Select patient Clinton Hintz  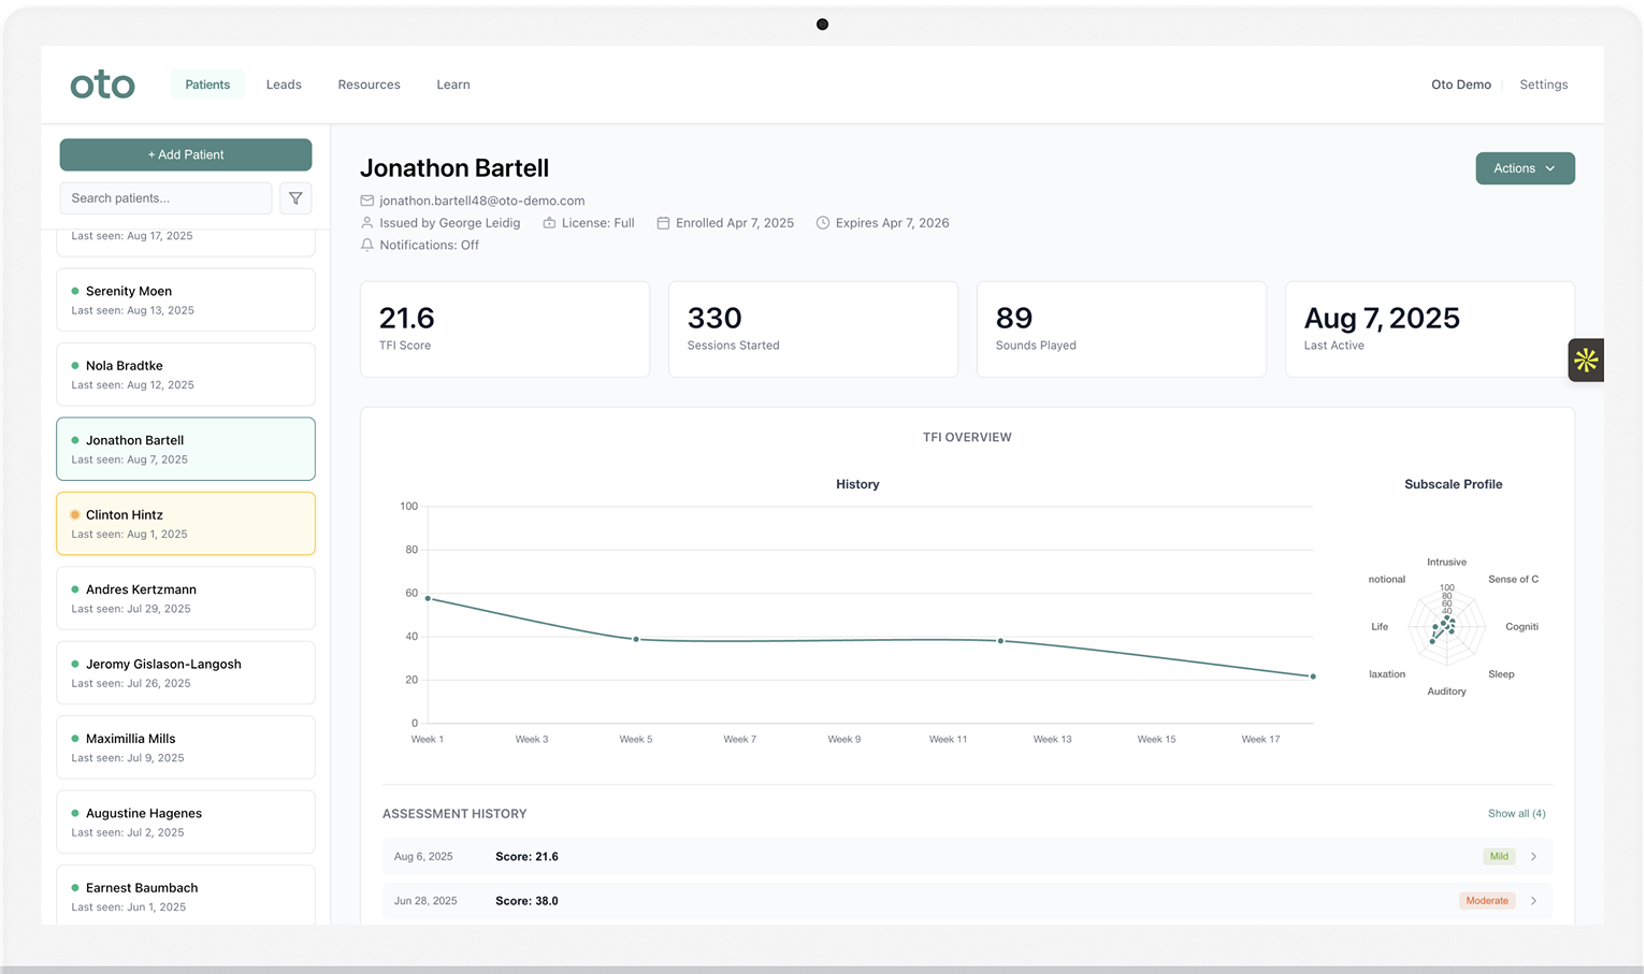(x=186, y=524)
